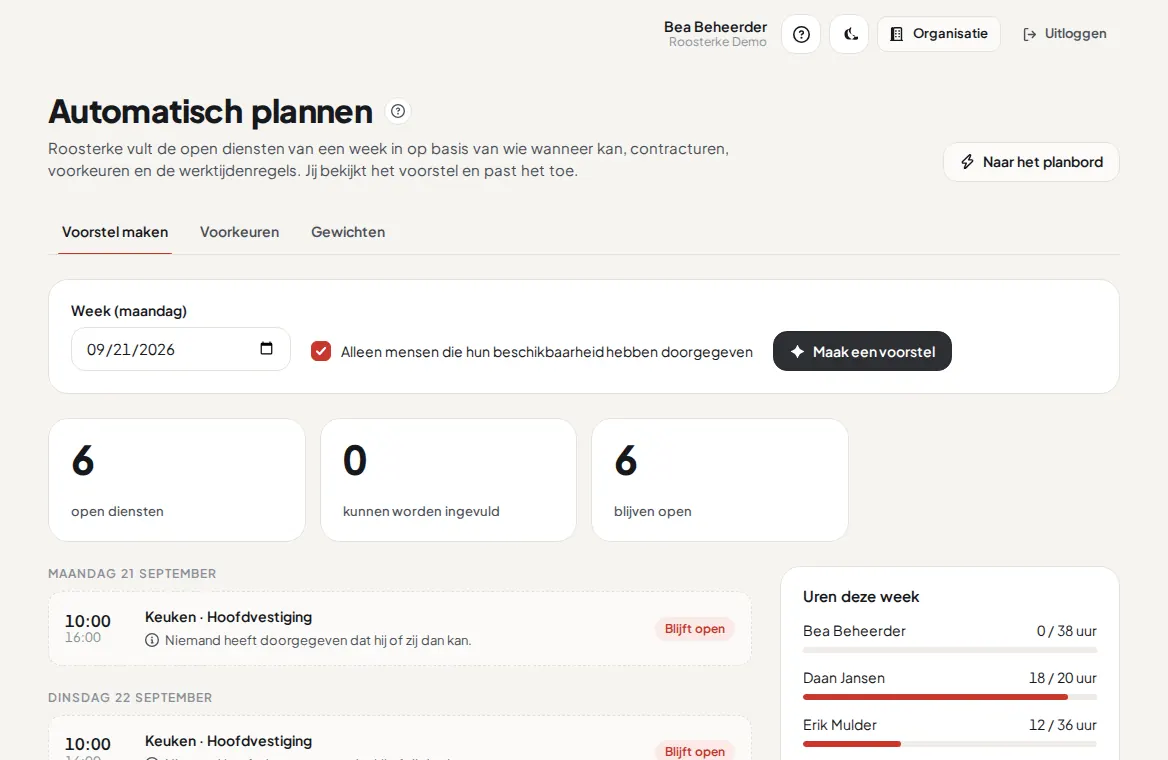1168x760 pixels.
Task: Click Uitloggen to sign out
Action: [x=1064, y=34]
